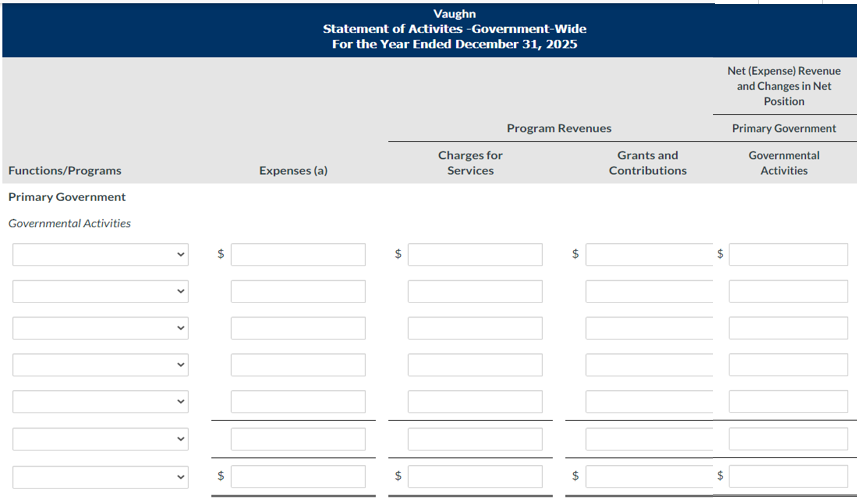Click the 'Statement of Activites -Government-Wide' title
The image size is (857, 498).
455,29
